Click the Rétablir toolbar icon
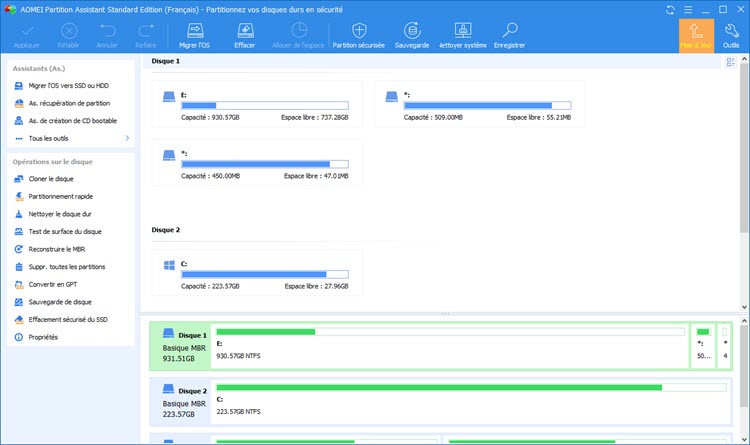 pos(69,31)
